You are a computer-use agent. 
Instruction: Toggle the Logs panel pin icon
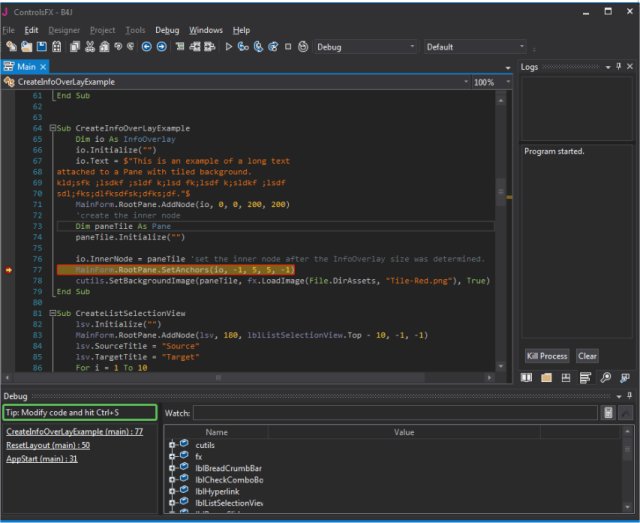[619, 67]
